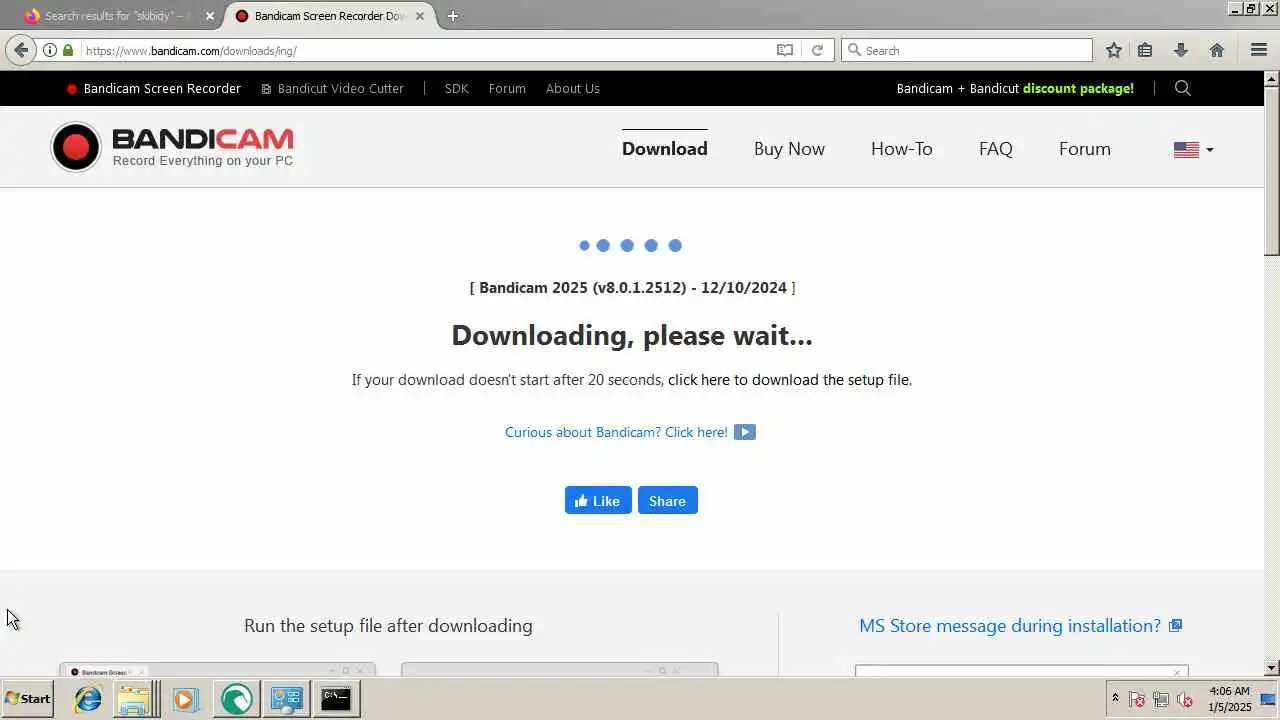This screenshot has width=1280, height=720.
Task: Select the Bandicam Screen Recorder Download tab
Action: coord(330,16)
